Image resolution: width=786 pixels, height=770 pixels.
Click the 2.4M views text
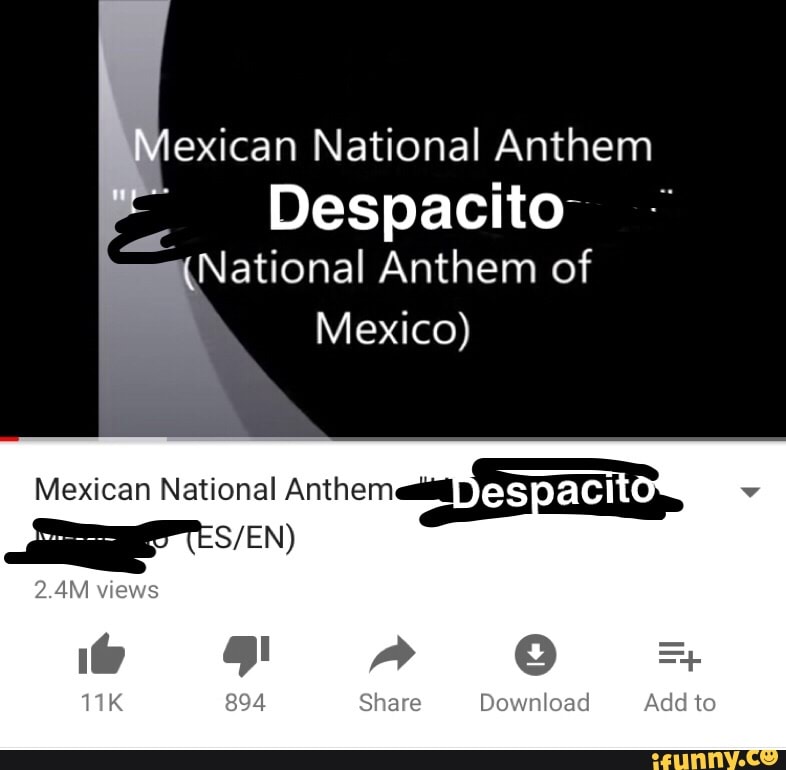pyautogui.click(x=96, y=590)
